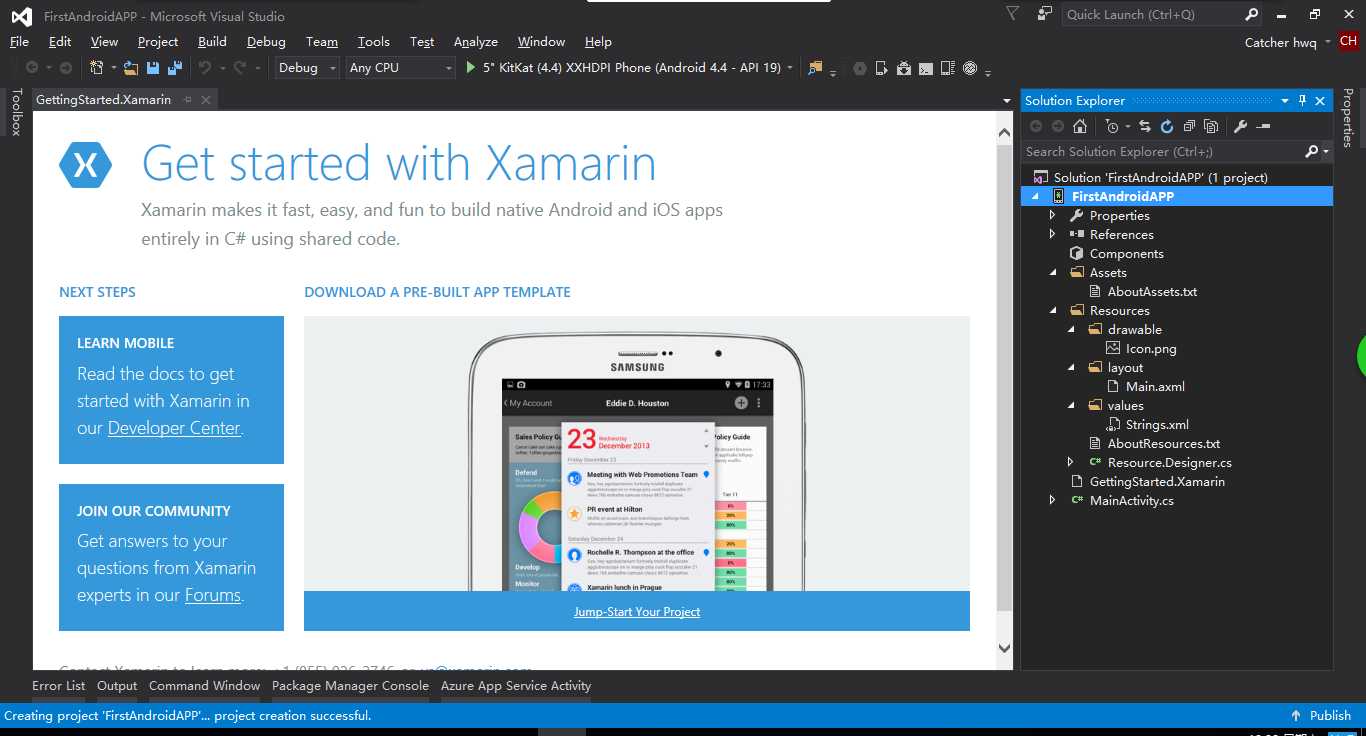The height and width of the screenshot is (736, 1366).
Task: Expand the MainActivity.cs node
Action: tap(1052, 501)
